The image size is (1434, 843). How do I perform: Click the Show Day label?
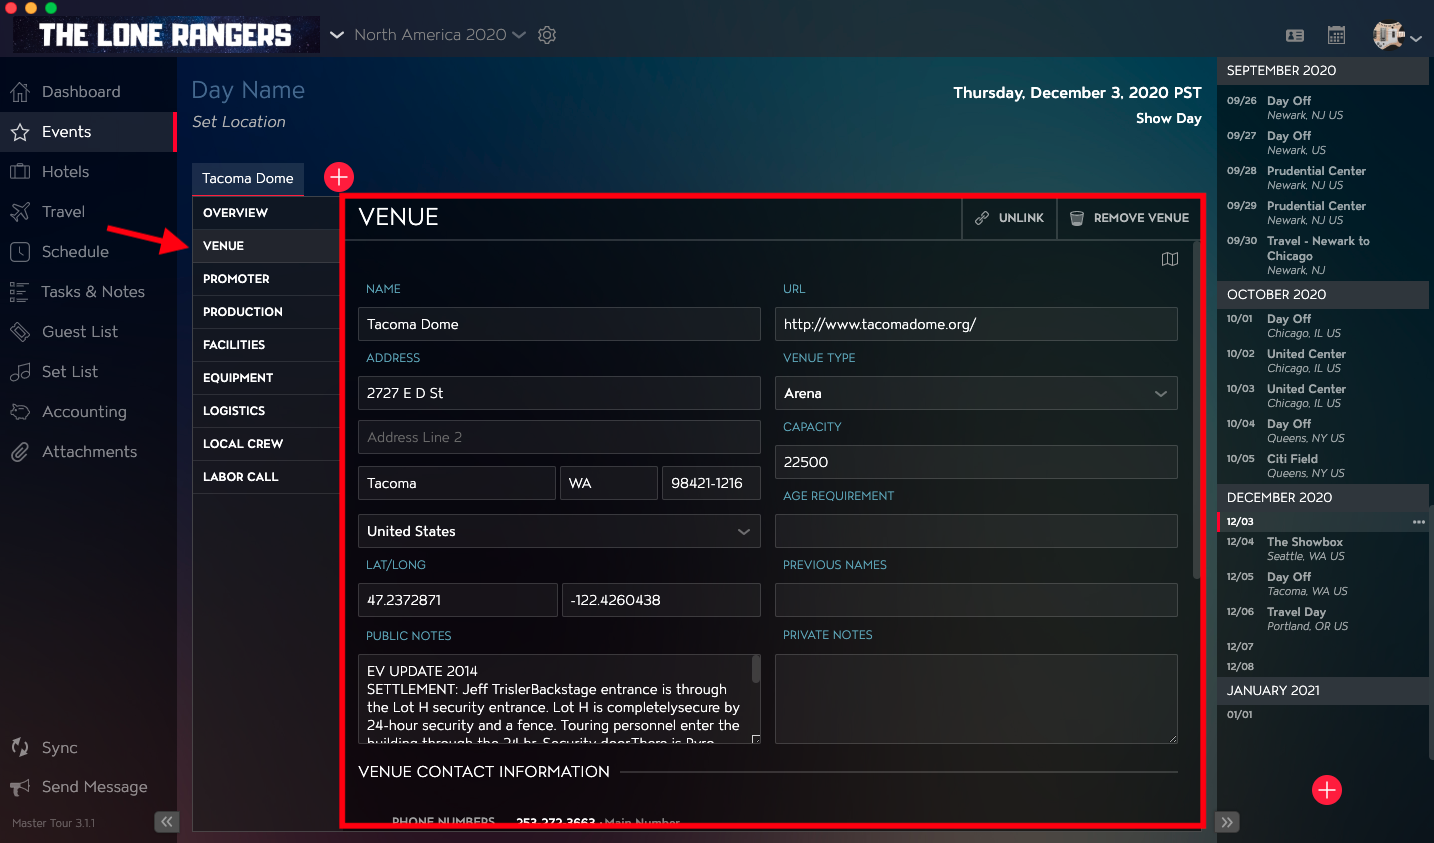click(1168, 118)
